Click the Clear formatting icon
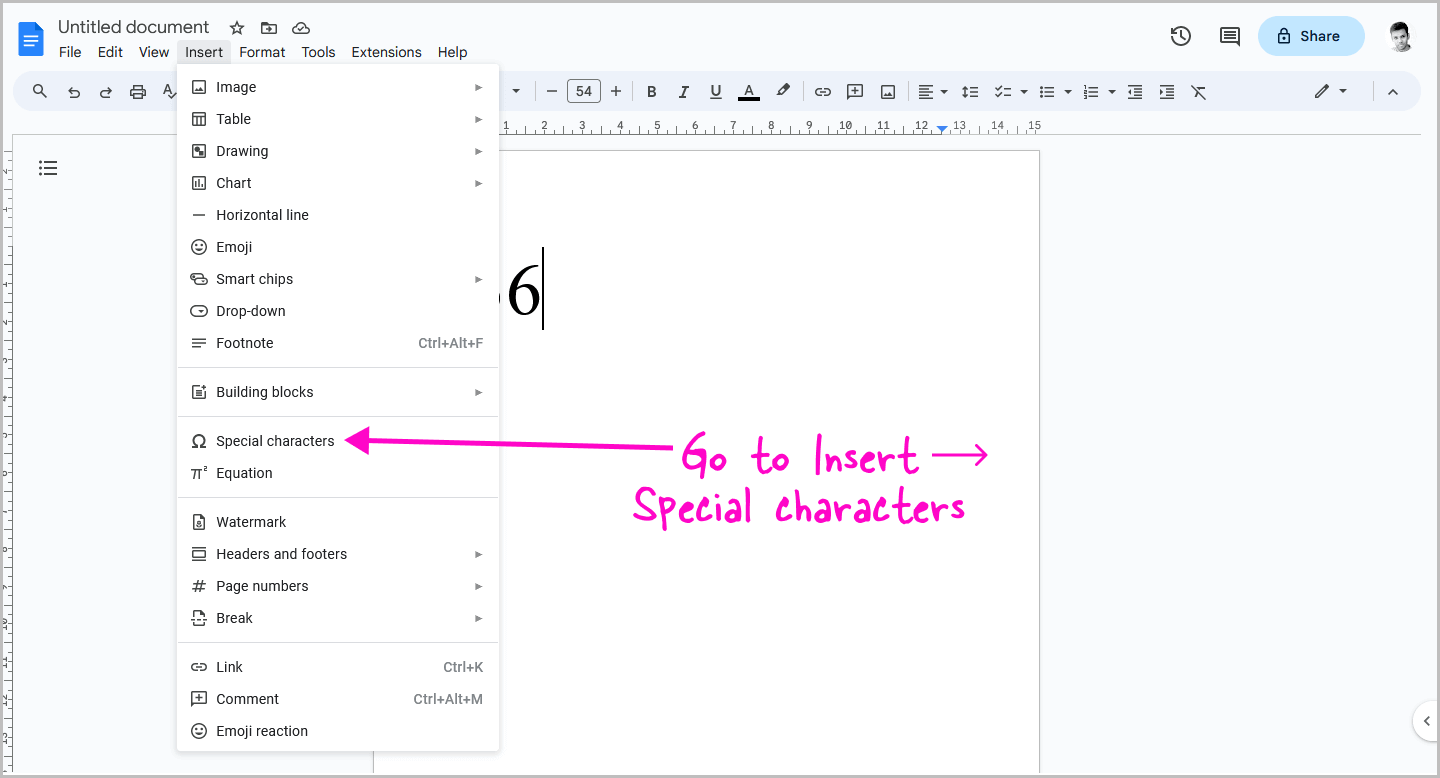 (x=1198, y=91)
